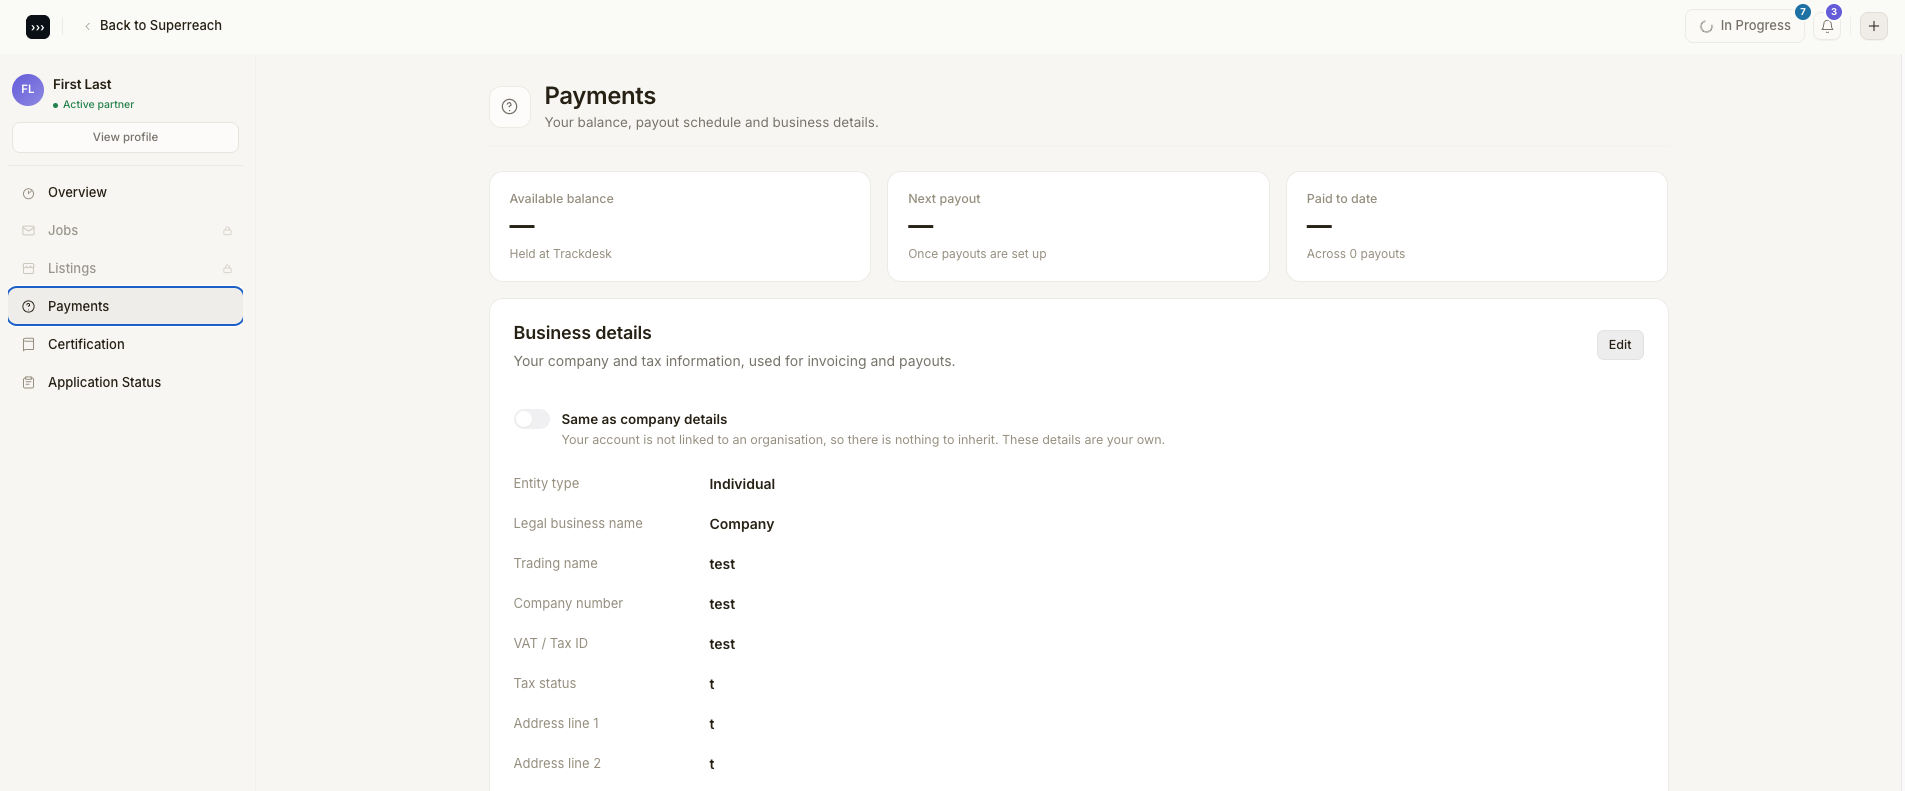
Task: Go Back to Superreach
Action: click(x=153, y=26)
